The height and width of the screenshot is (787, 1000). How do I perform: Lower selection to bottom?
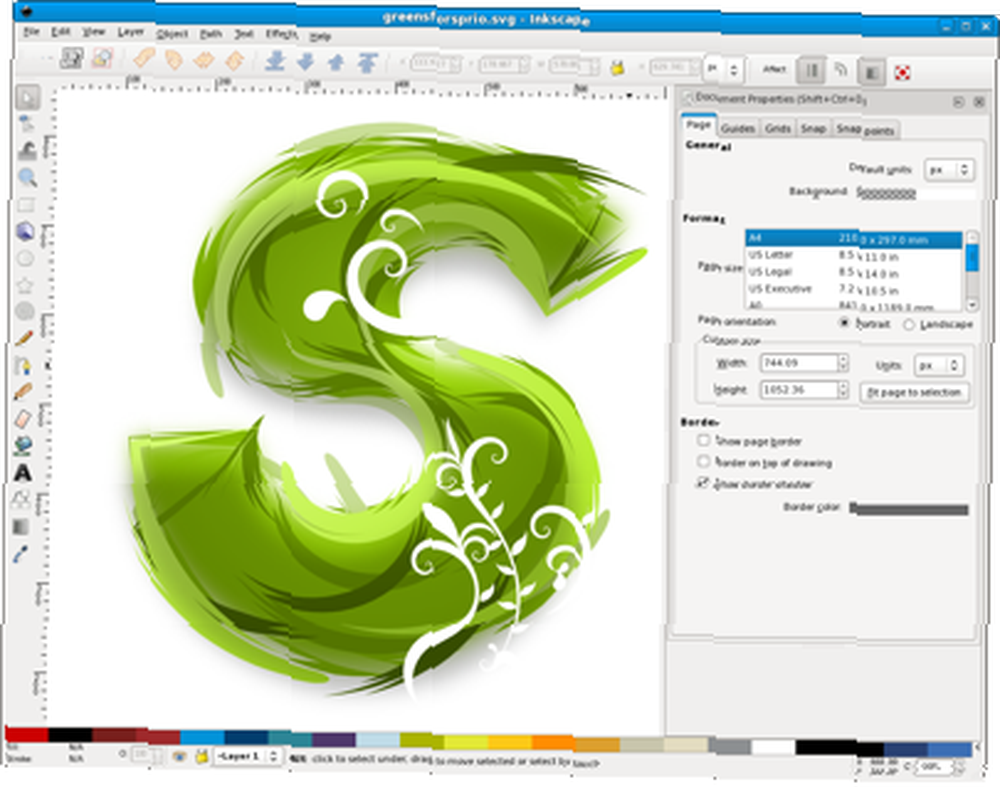pyautogui.click(x=276, y=61)
